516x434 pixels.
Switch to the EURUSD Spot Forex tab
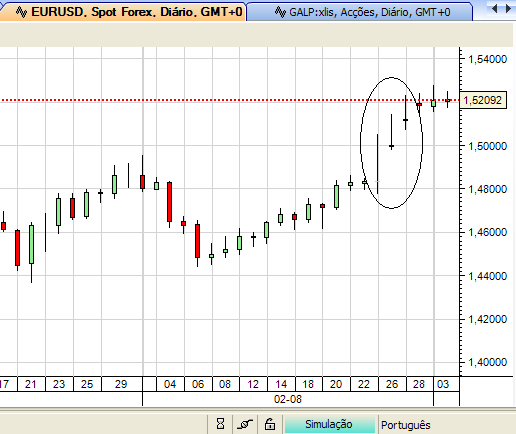tap(123, 12)
